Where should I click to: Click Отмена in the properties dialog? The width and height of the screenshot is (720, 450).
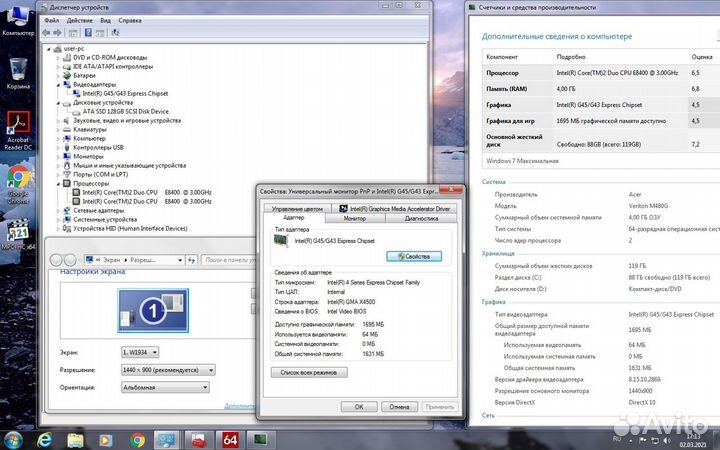click(399, 407)
